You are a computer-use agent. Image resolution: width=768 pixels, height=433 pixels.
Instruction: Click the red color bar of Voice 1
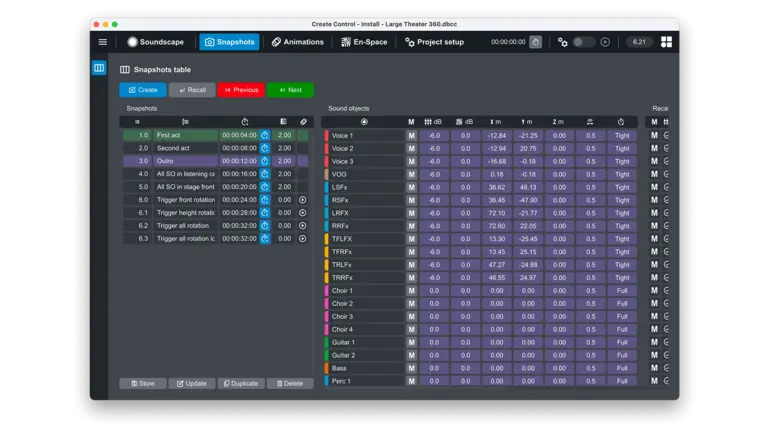[x=326, y=136]
